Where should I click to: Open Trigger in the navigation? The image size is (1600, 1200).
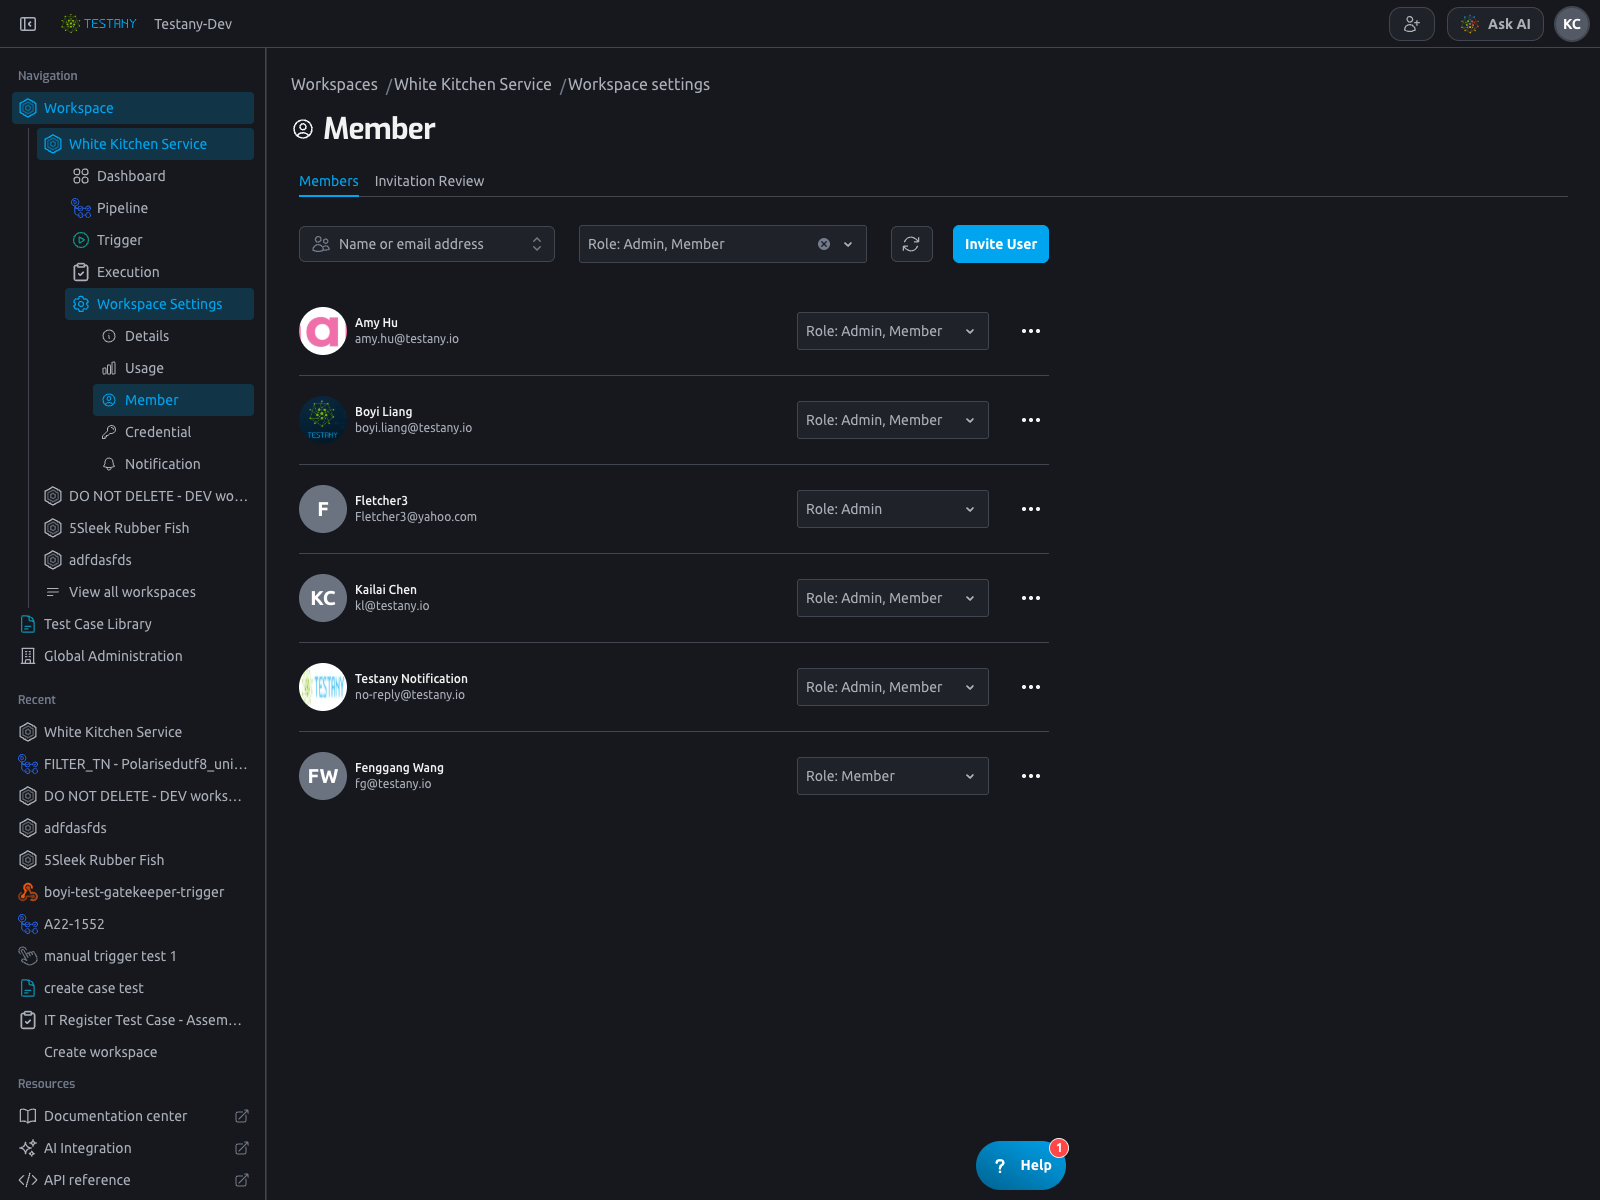(159, 240)
